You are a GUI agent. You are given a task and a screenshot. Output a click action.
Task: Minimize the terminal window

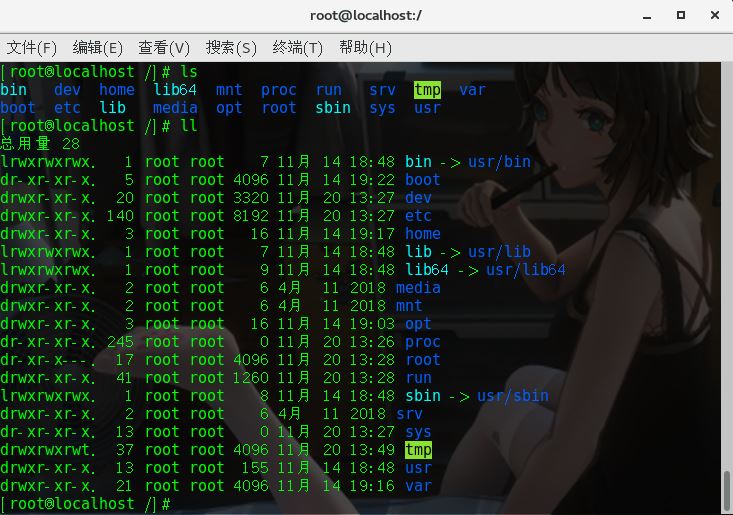coord(647,16)
